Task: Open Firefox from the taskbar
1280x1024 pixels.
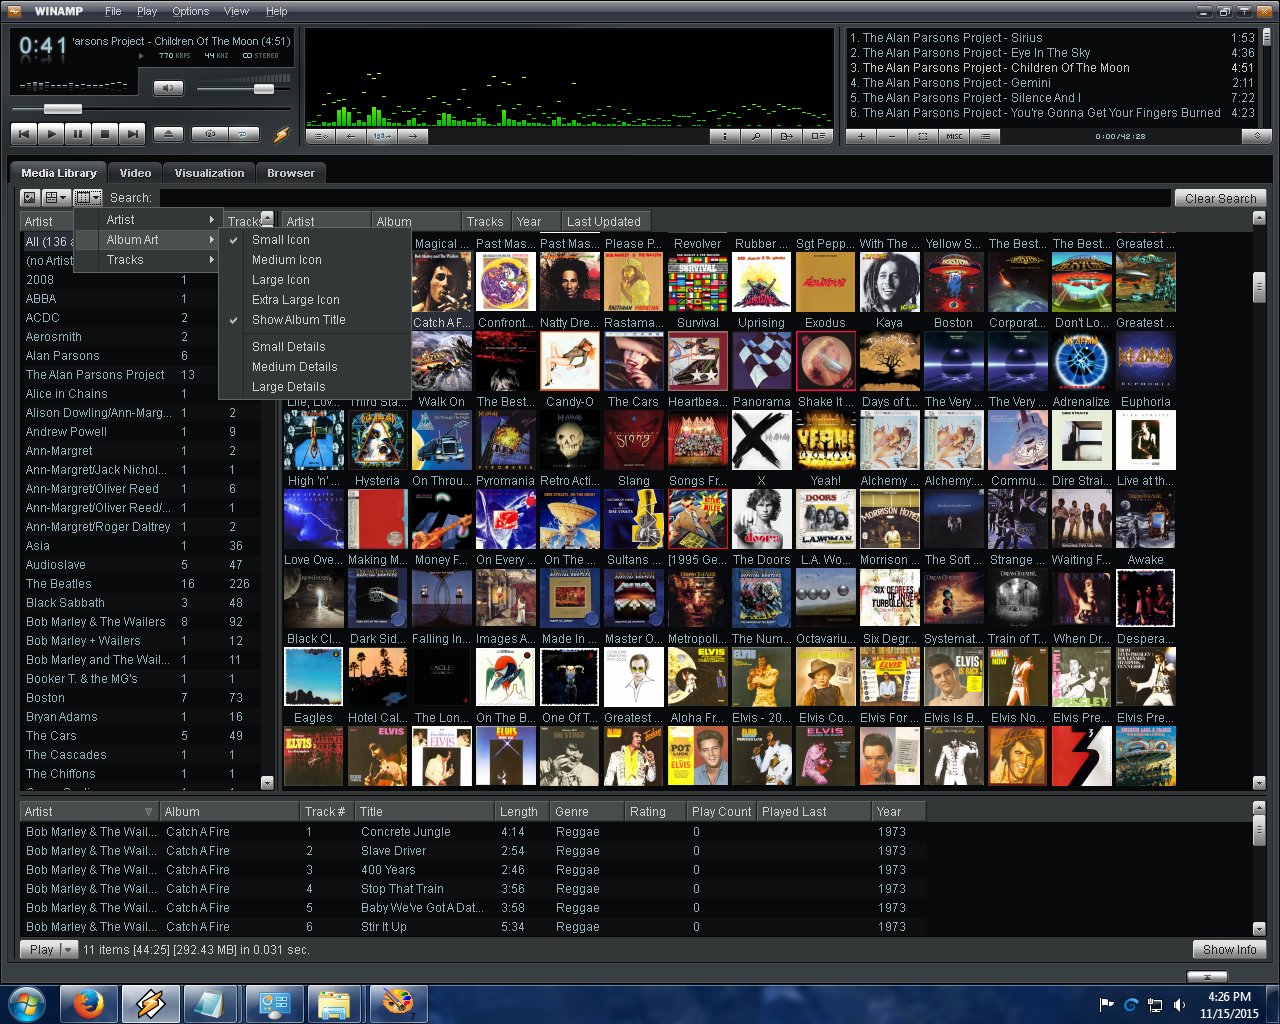Action: 88,1003
